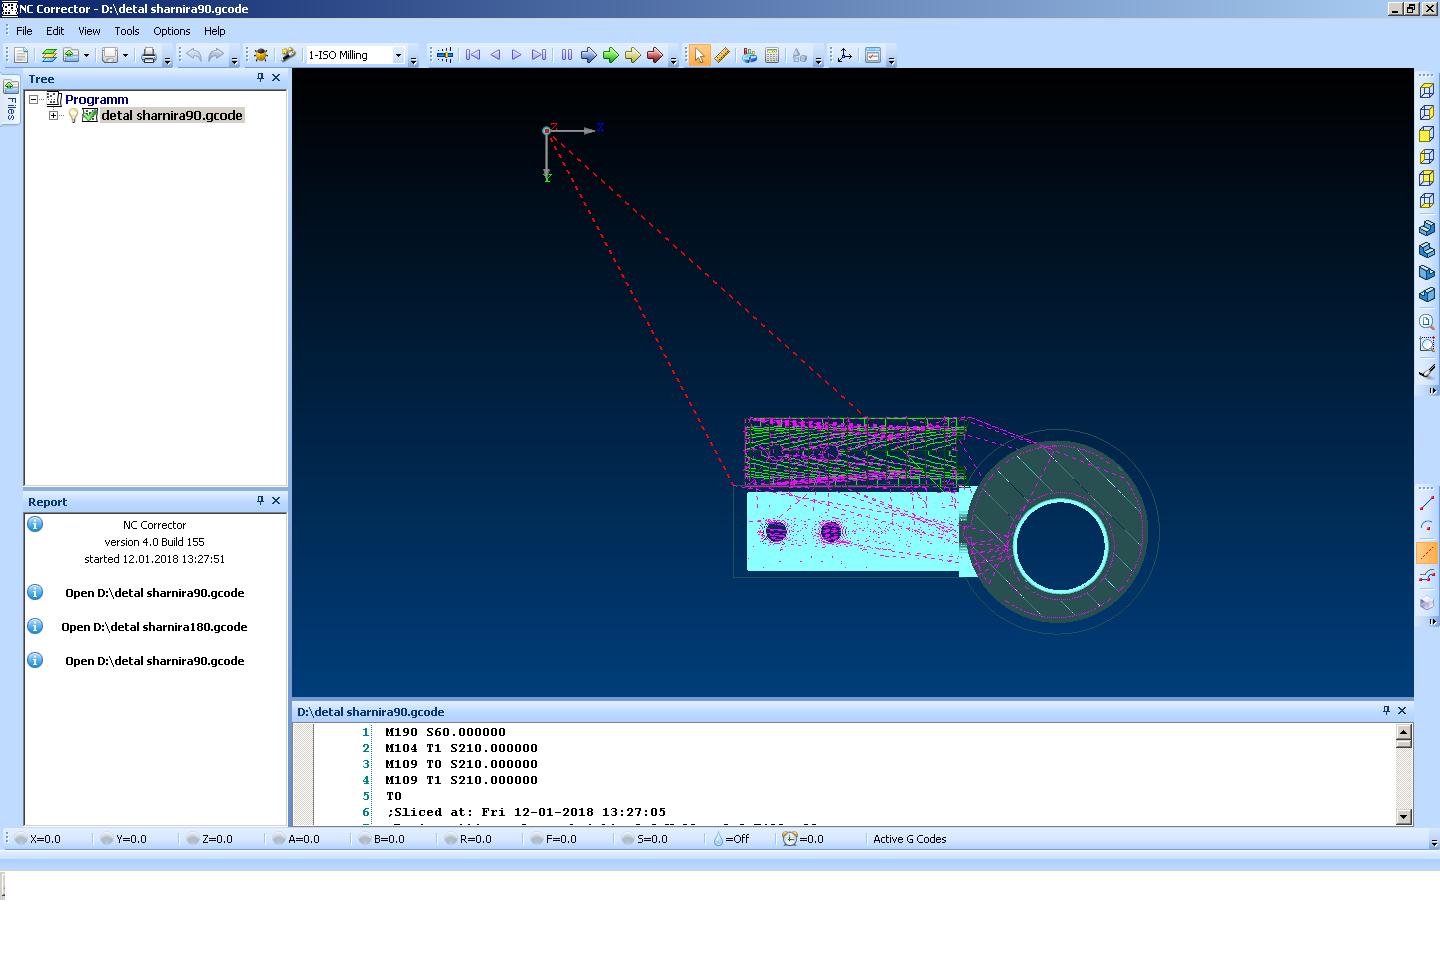Select the ruler measure tool

tap(721, 56)
